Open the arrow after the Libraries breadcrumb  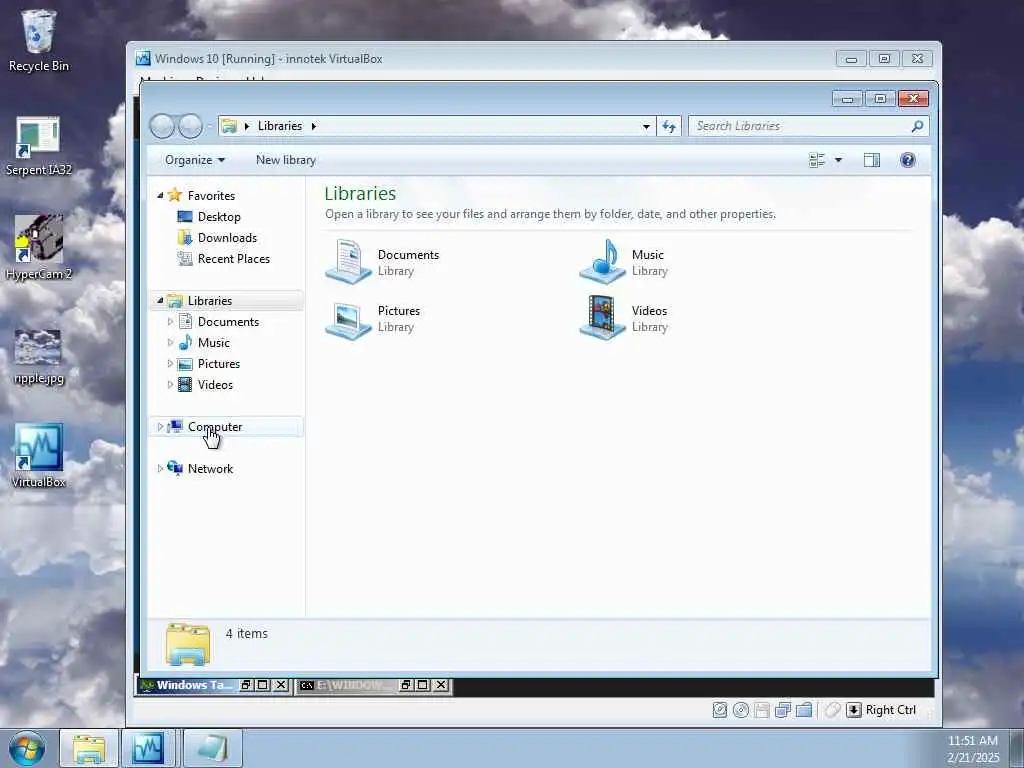(313, 126)
